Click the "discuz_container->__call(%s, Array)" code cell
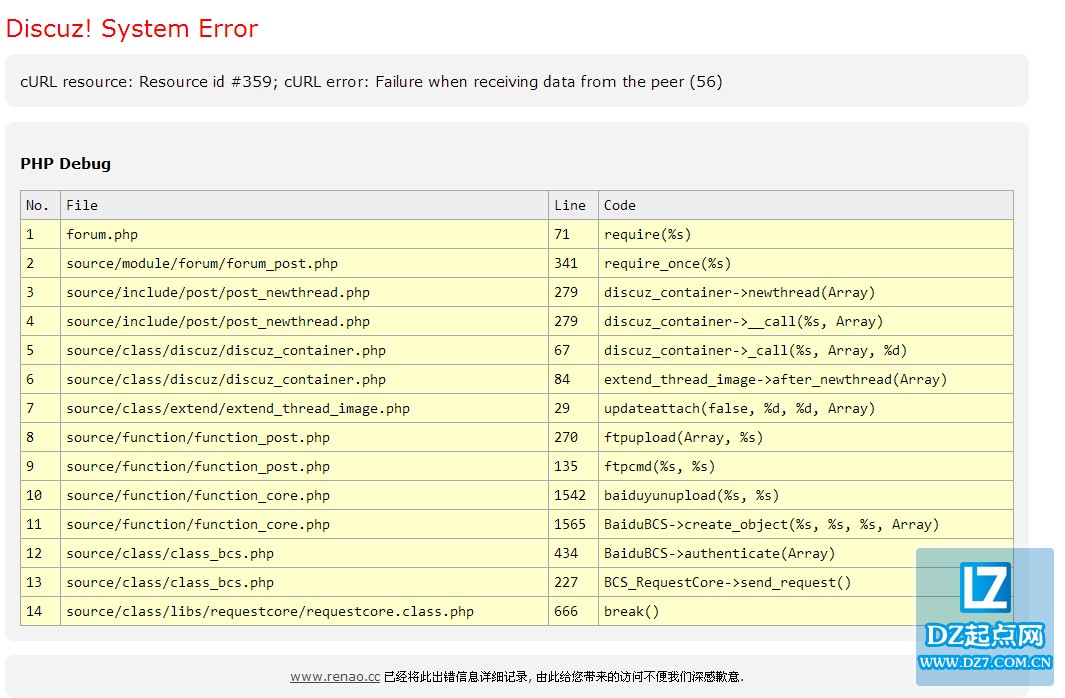The height and width of the screenshot is (698, 1065). pyautogui.click(x=806, y=322)
